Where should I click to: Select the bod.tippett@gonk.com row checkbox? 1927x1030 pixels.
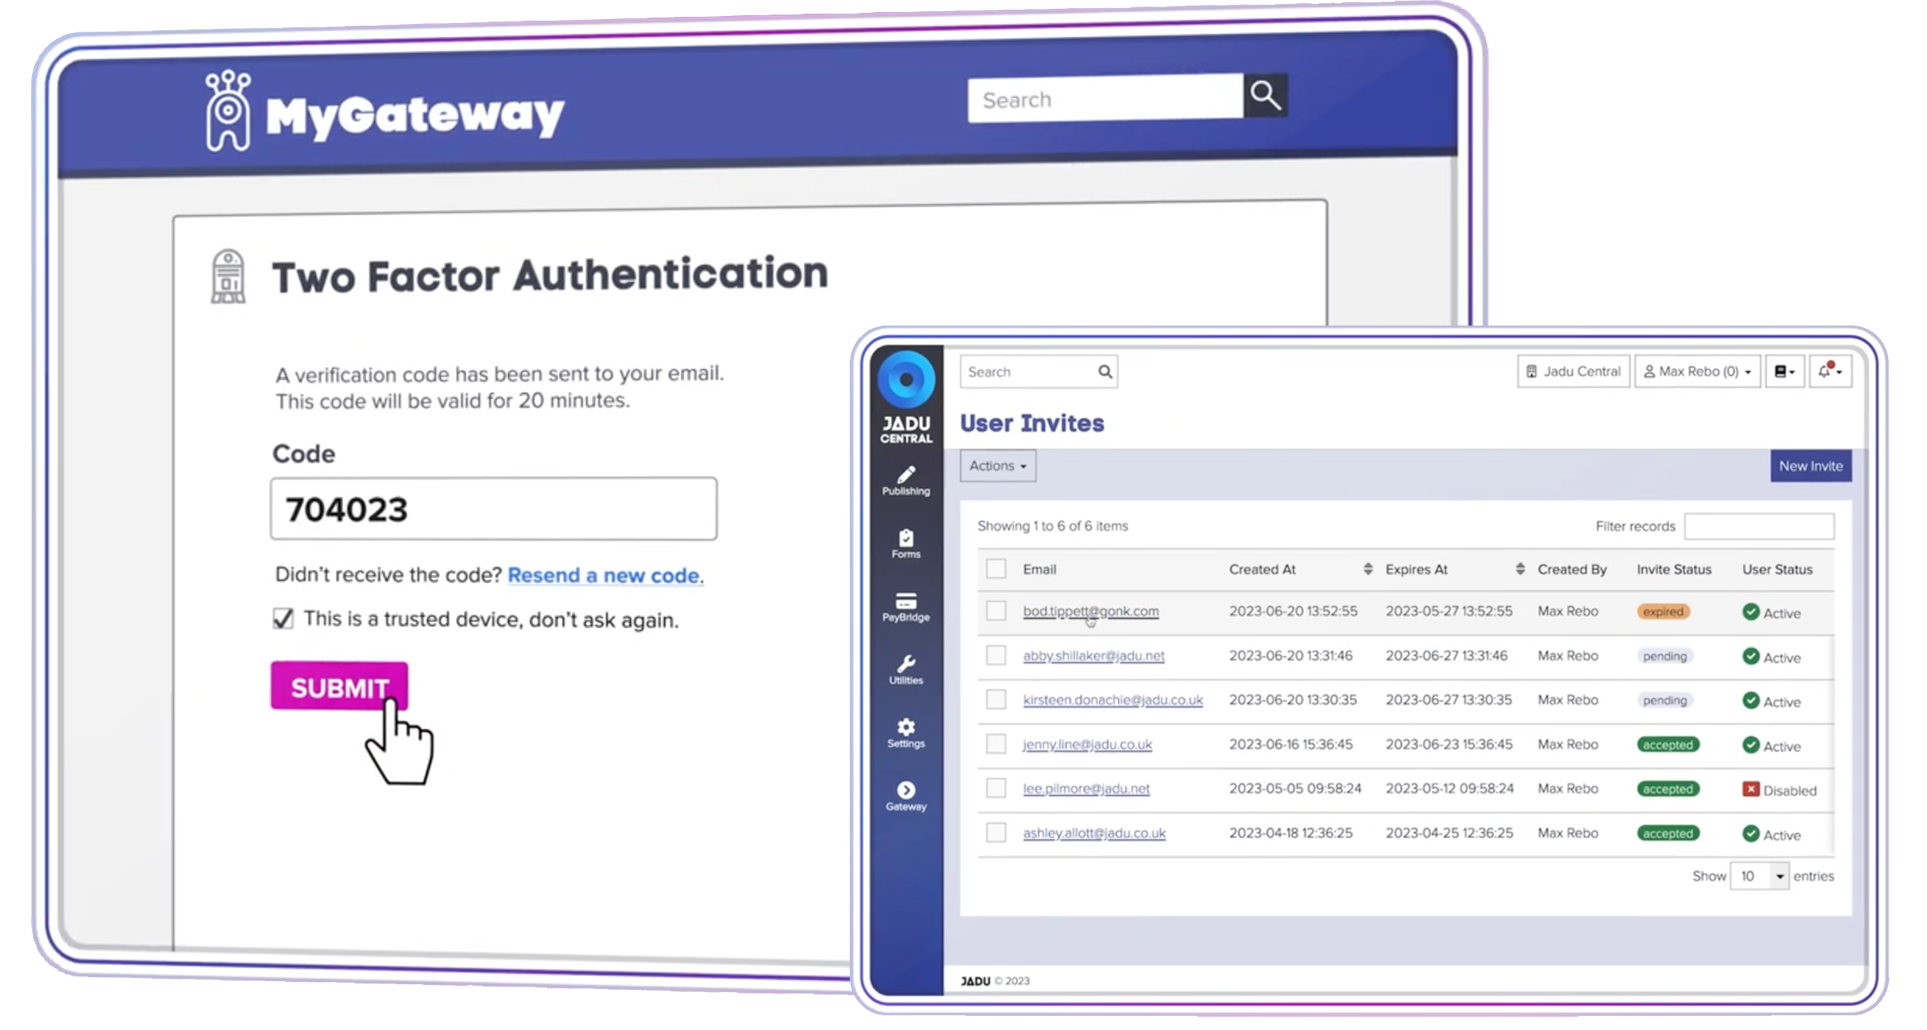tap(996, 611)
